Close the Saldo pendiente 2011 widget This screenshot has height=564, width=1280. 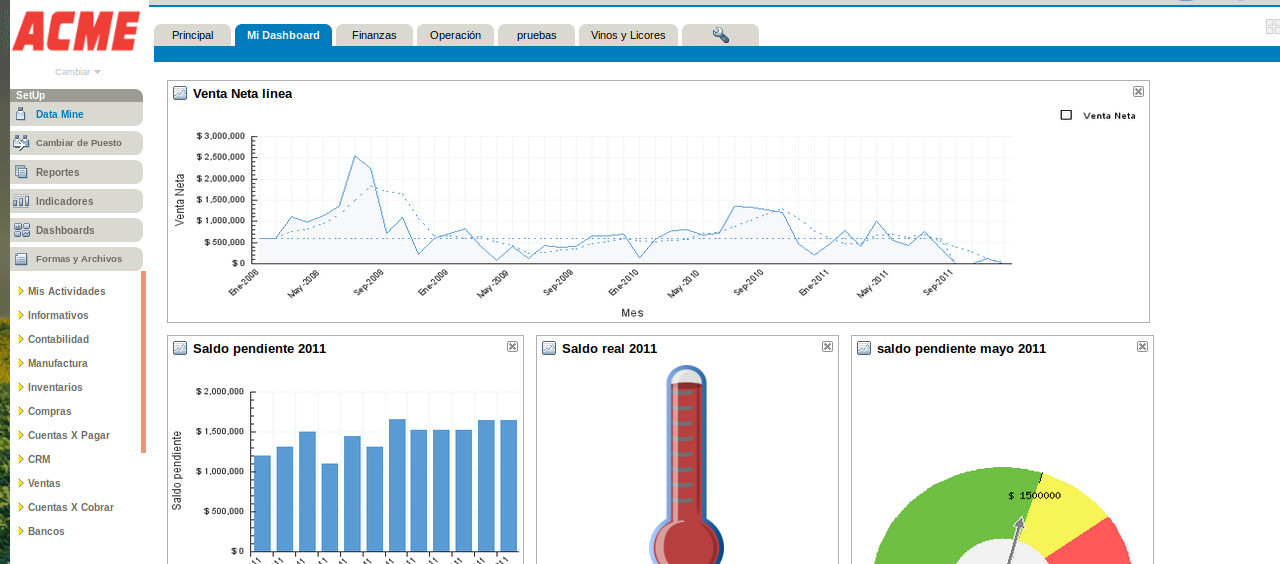tap(512, 346)
